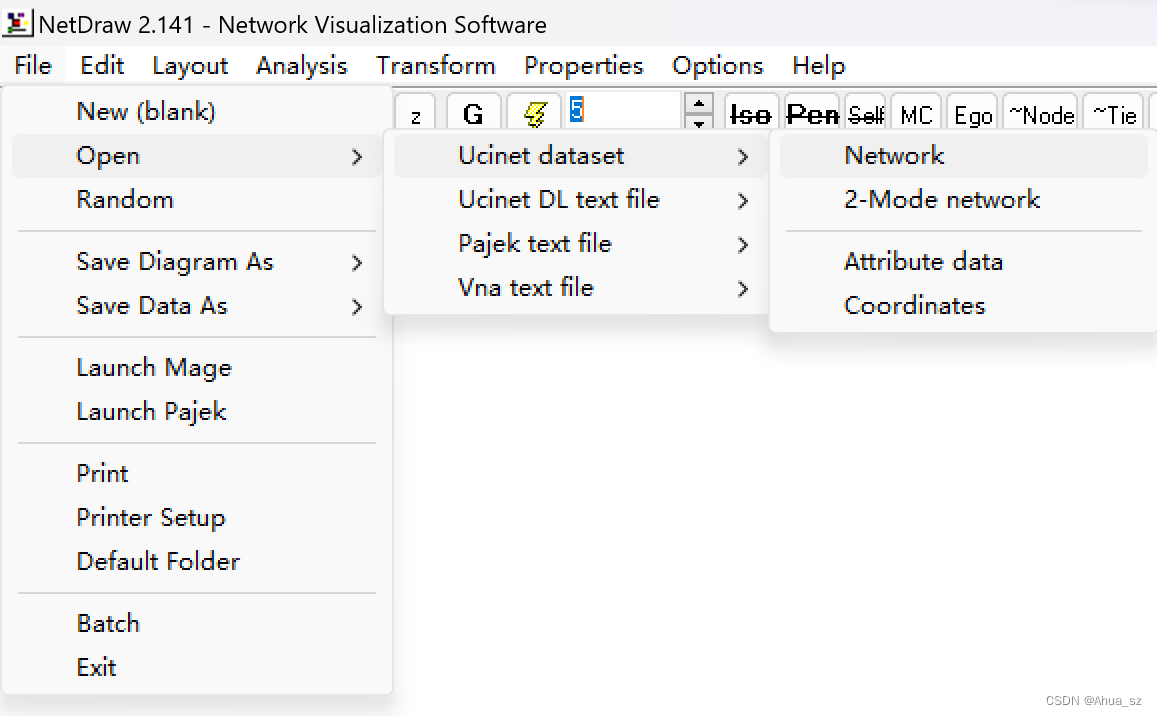
Task: Open the Layout menu
Action: coord(190,66)
